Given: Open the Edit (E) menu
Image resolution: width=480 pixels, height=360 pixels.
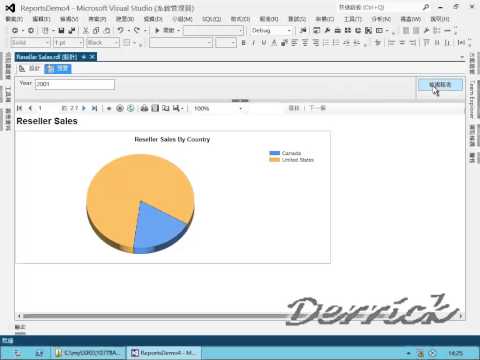Looking at the screenshot, I should (x=41, y=19).
